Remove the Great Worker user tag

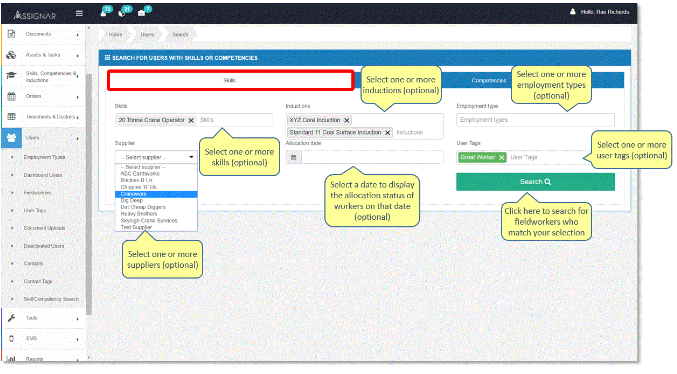501,158
